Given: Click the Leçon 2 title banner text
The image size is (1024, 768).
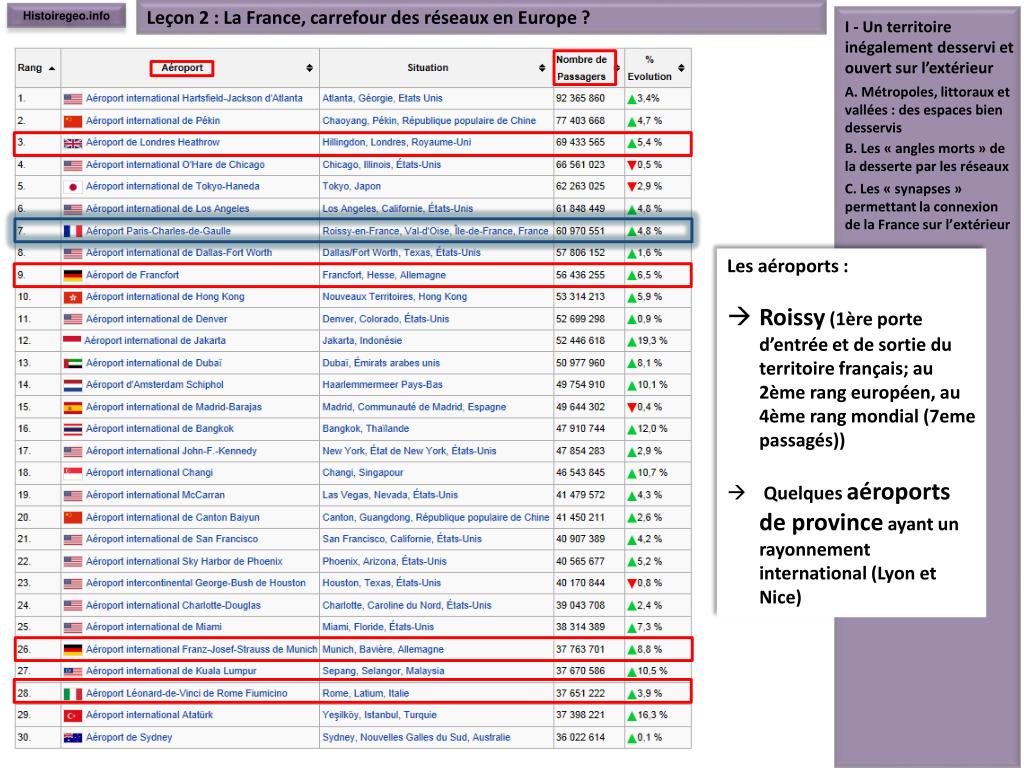Looking at the screenshot, I should click(x=368, y=18).
